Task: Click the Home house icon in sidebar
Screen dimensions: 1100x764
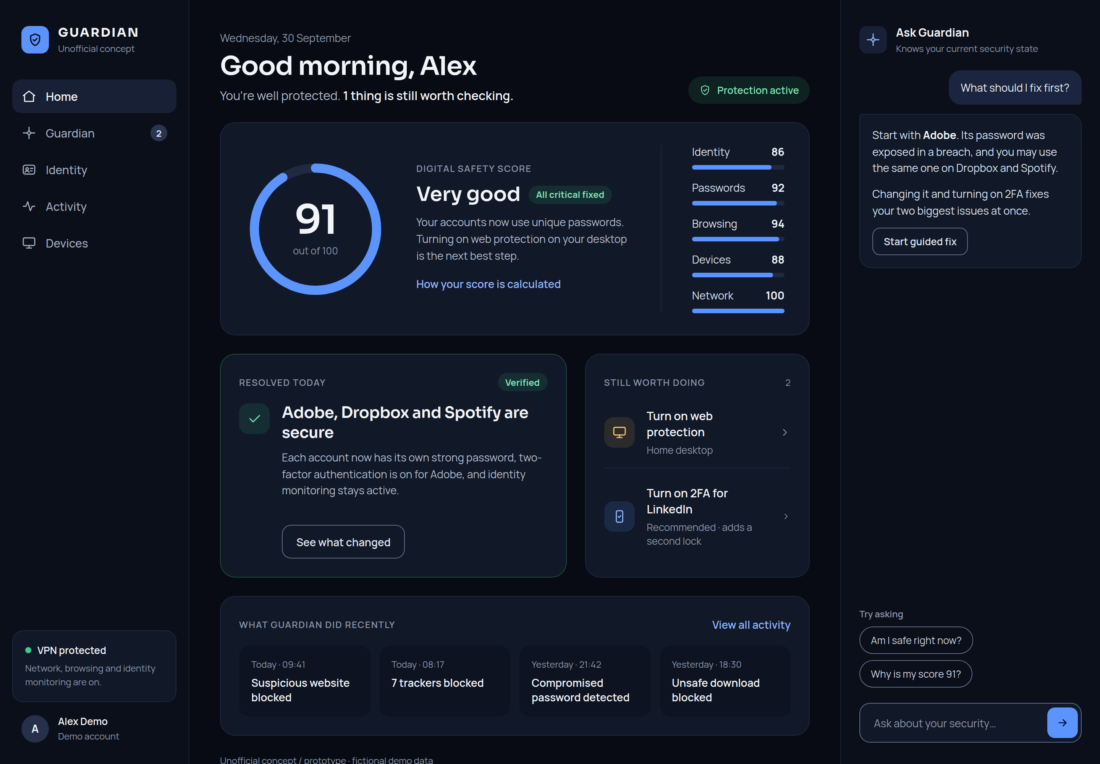Action: point(29,96)
